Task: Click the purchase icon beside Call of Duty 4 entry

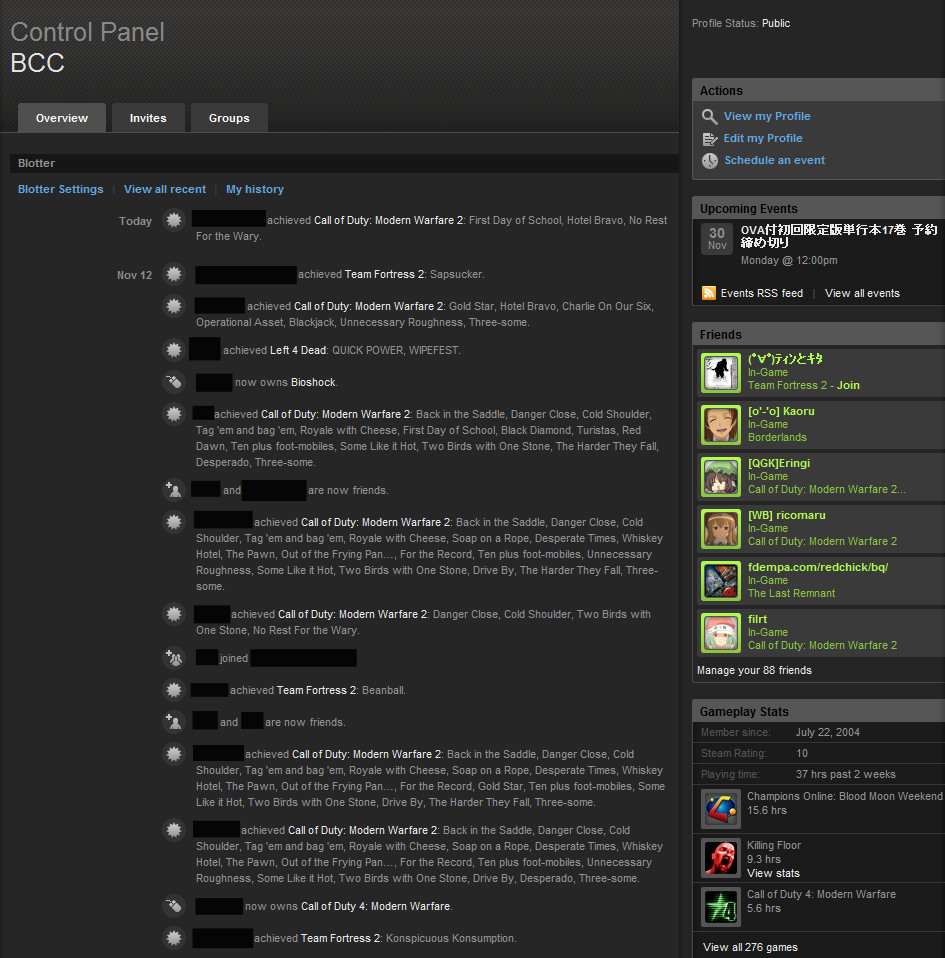Action: (174, 905)
